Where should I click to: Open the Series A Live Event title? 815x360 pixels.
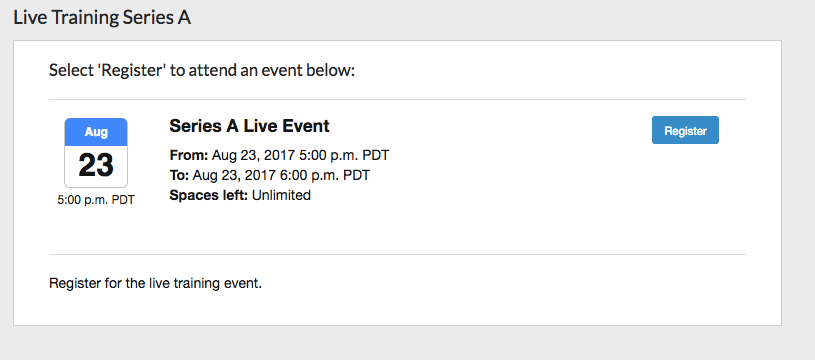pos(249,126)
